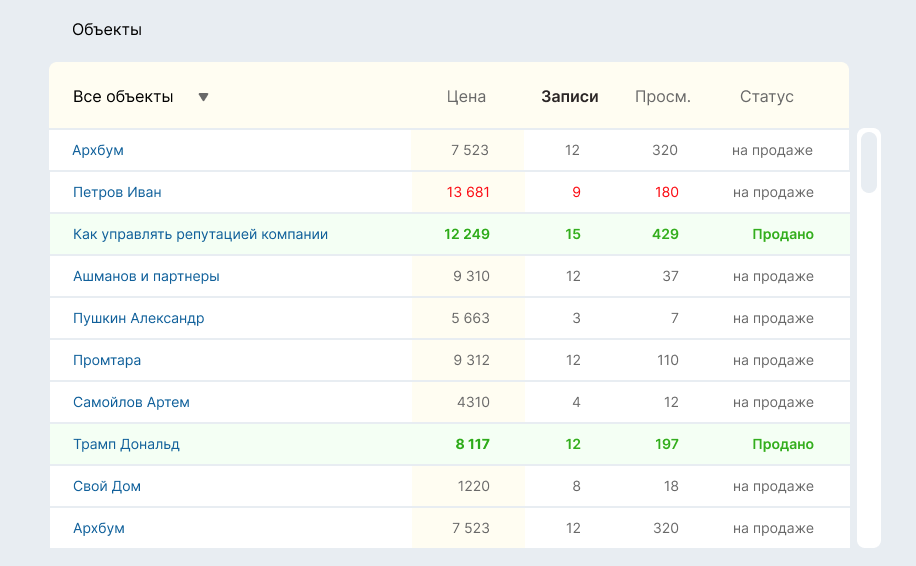Click Продано status in Трамп Дональд row
The image size is (916, 566).
[783, 445]
